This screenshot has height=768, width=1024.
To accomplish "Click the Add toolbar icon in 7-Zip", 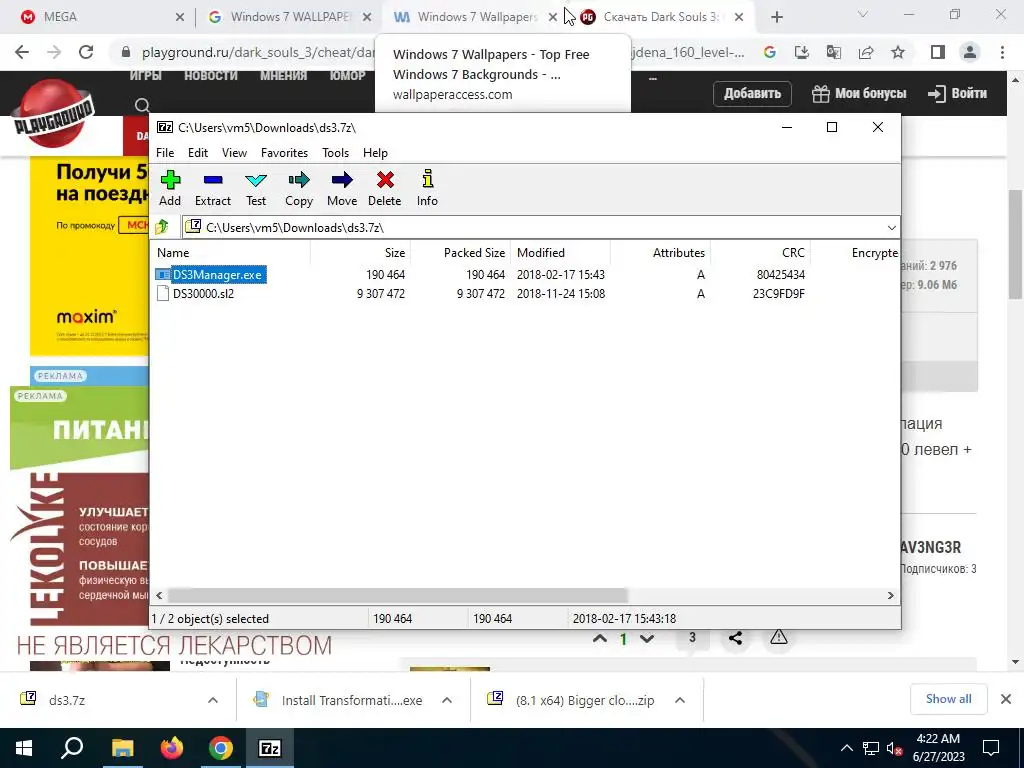I will pos(170,188).
